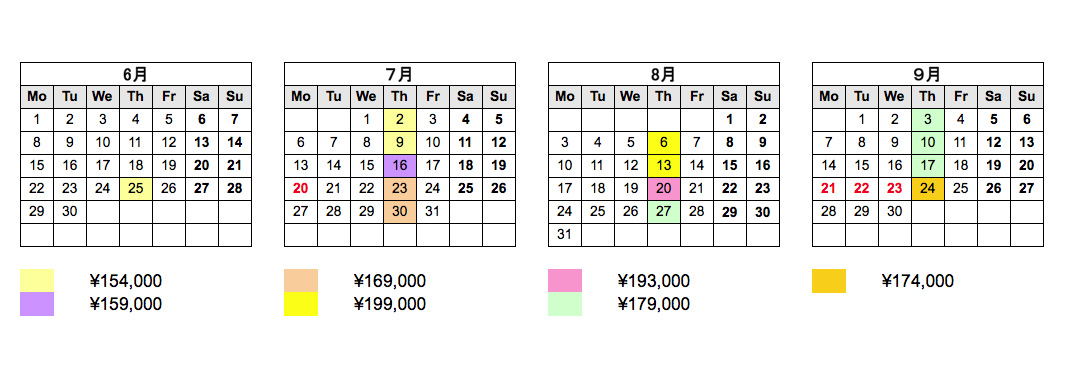Select the pink ¥193,000 legend swatch
Viewport: 1082px width, 378px height.
point(565,281)
